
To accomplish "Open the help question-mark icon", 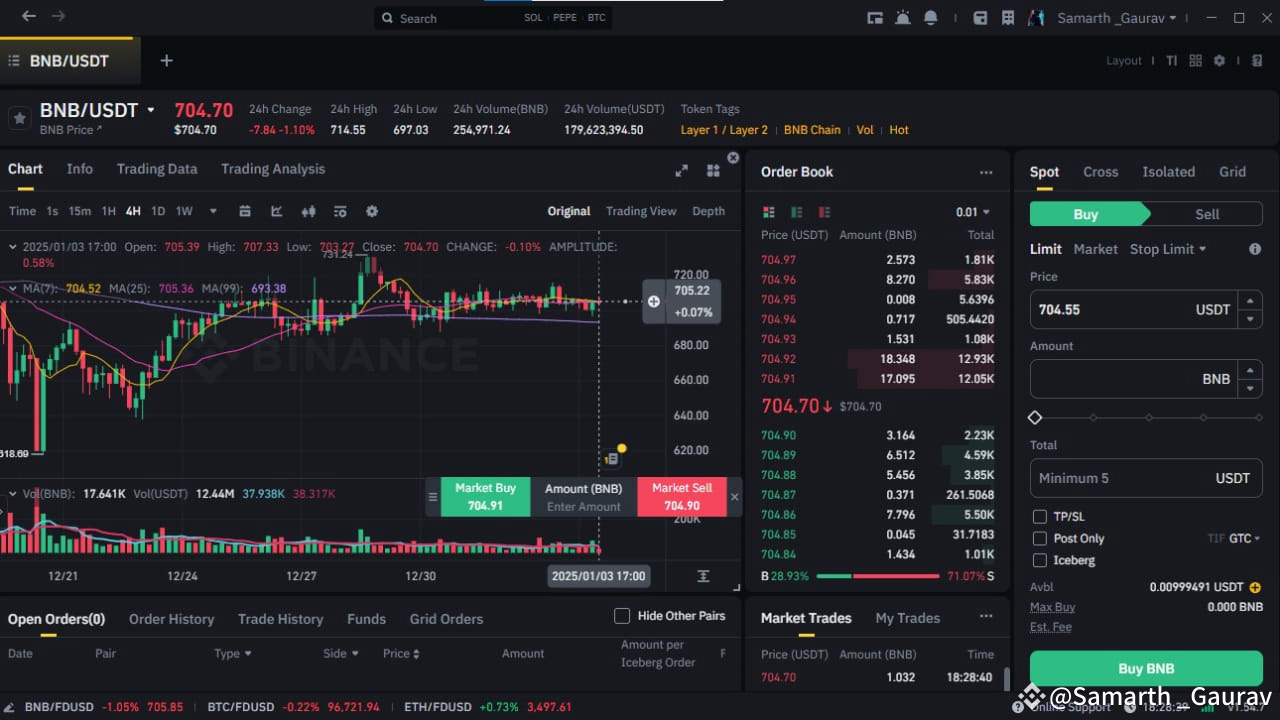I will tap(1257, 61).
